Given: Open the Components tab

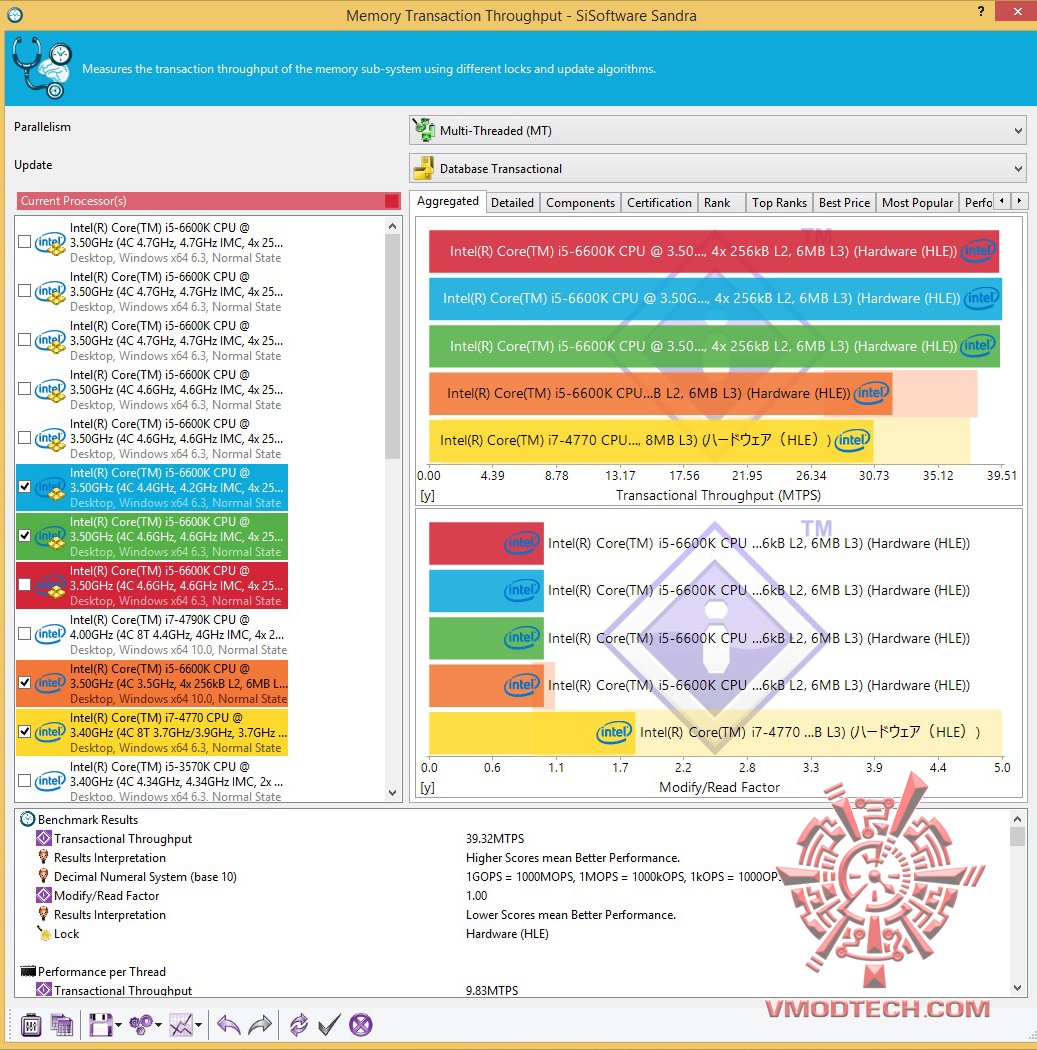Looking at the screenshot, I should (x=580, y=202).
